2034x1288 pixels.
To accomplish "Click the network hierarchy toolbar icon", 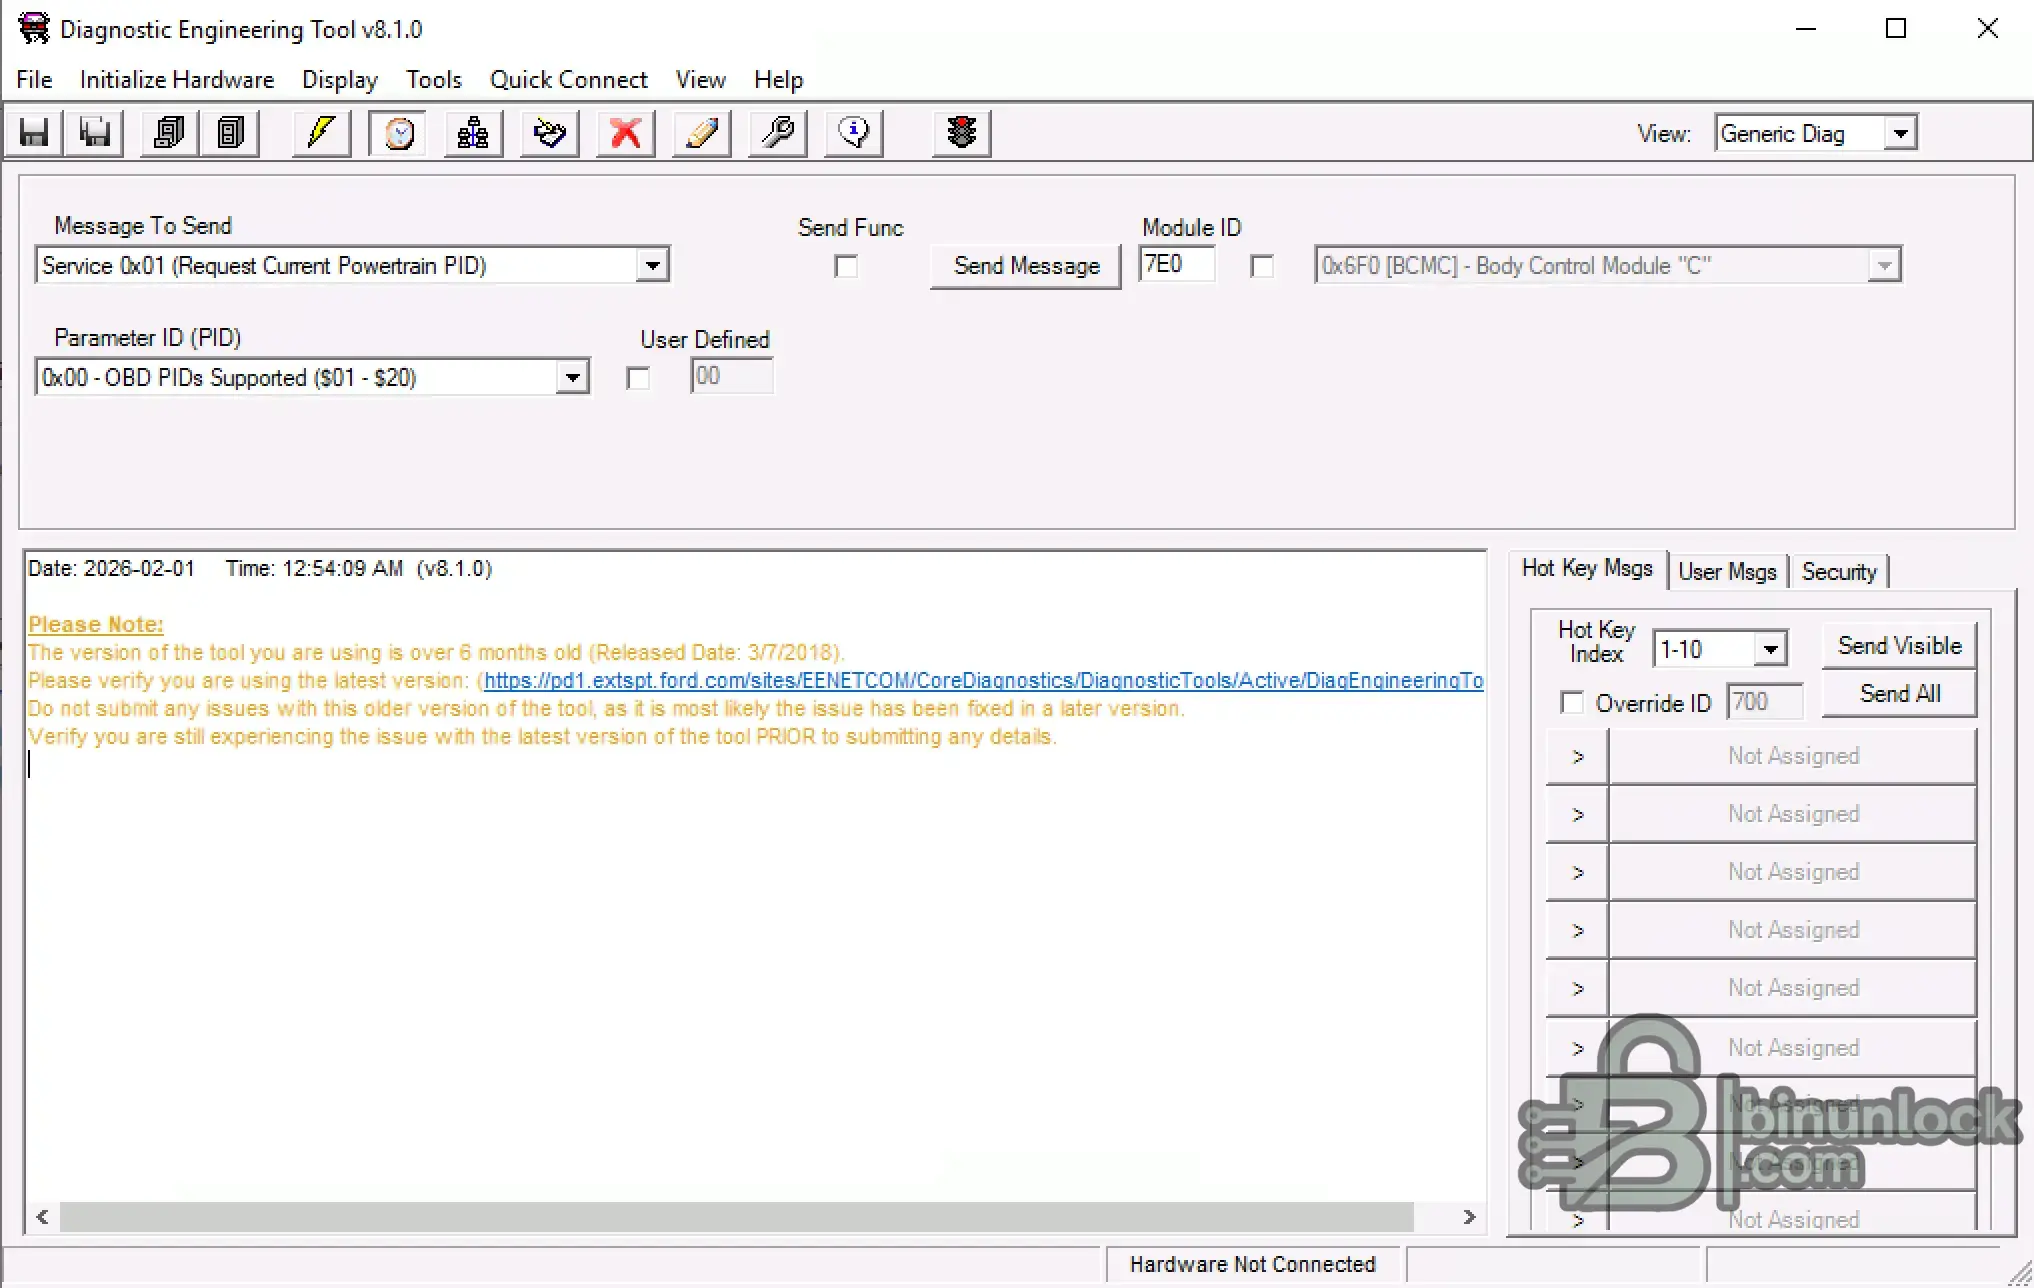I will pyautogui.click(x=473, y=133).
